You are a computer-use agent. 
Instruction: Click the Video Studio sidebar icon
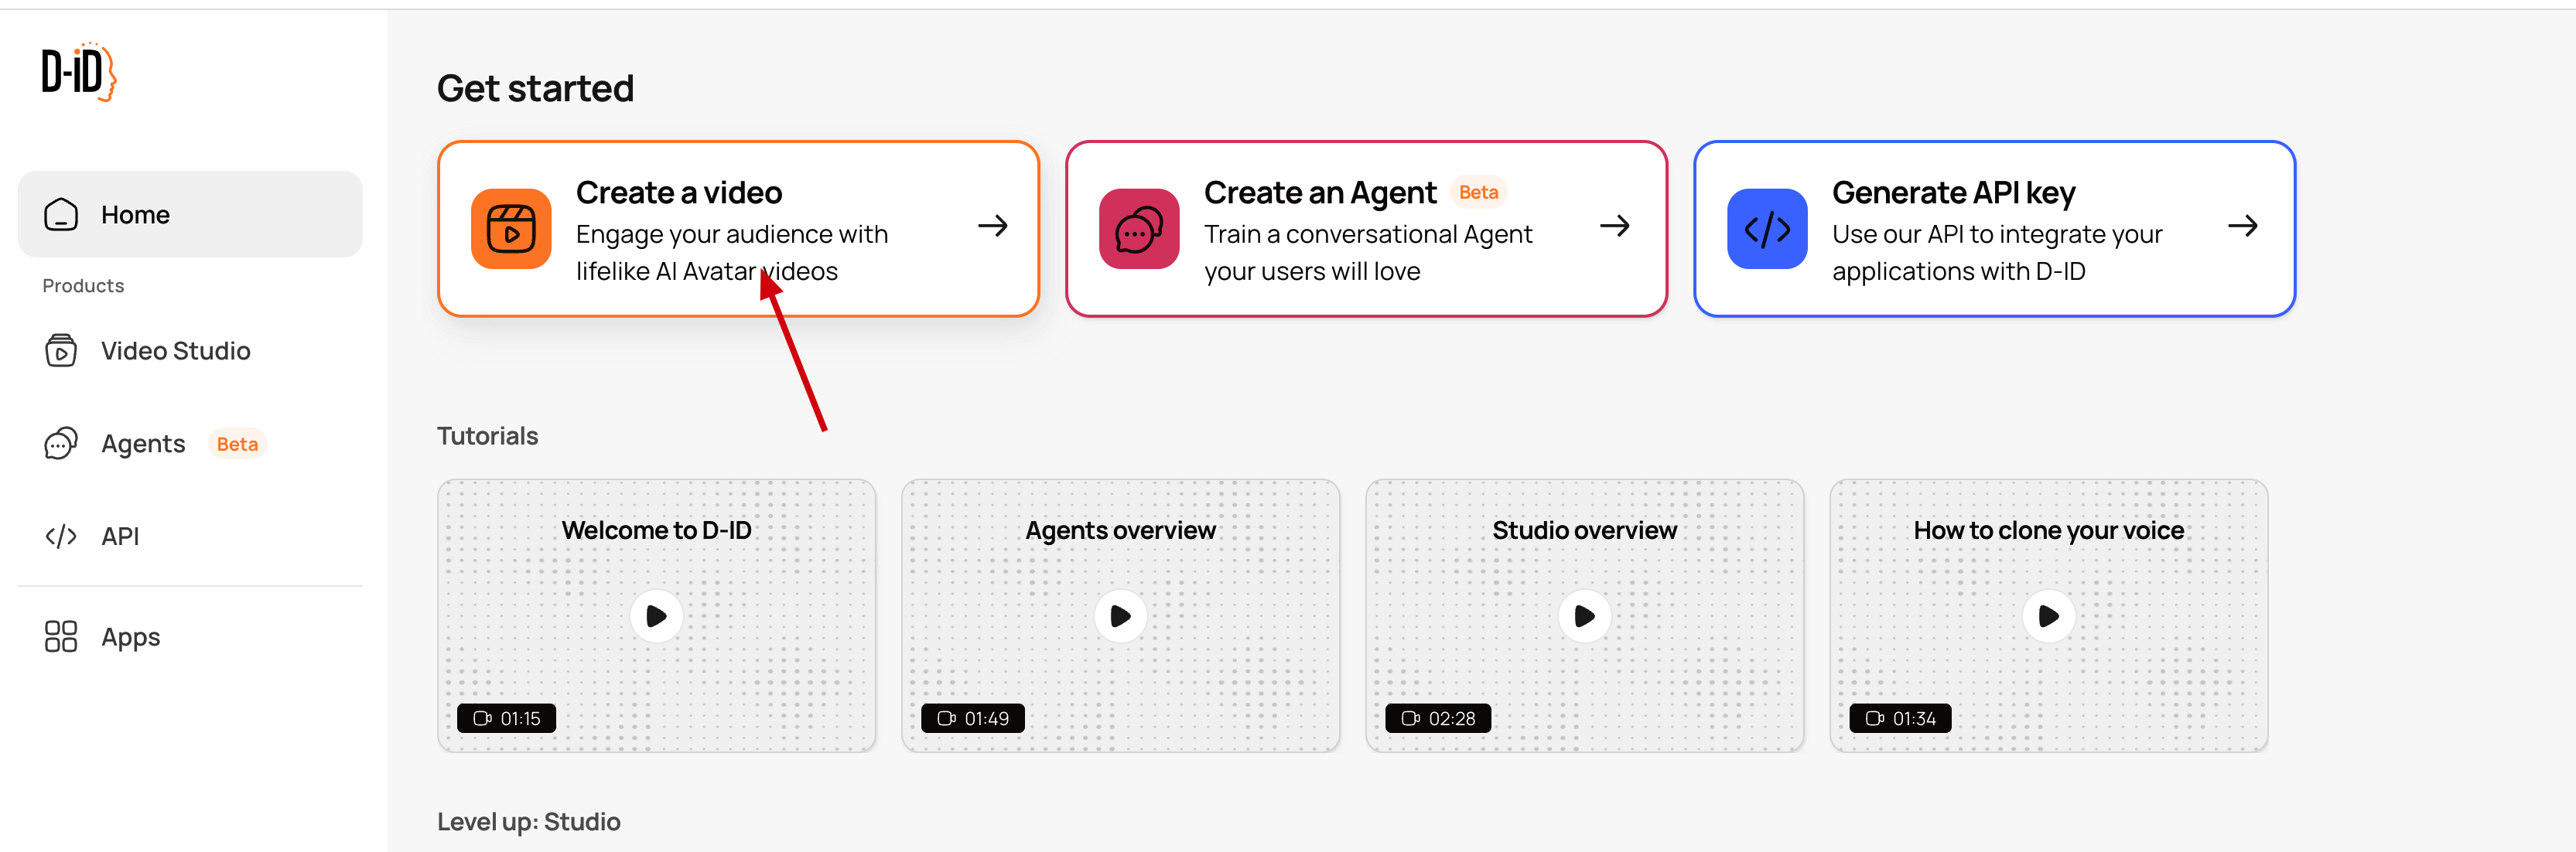coord(60,351)
